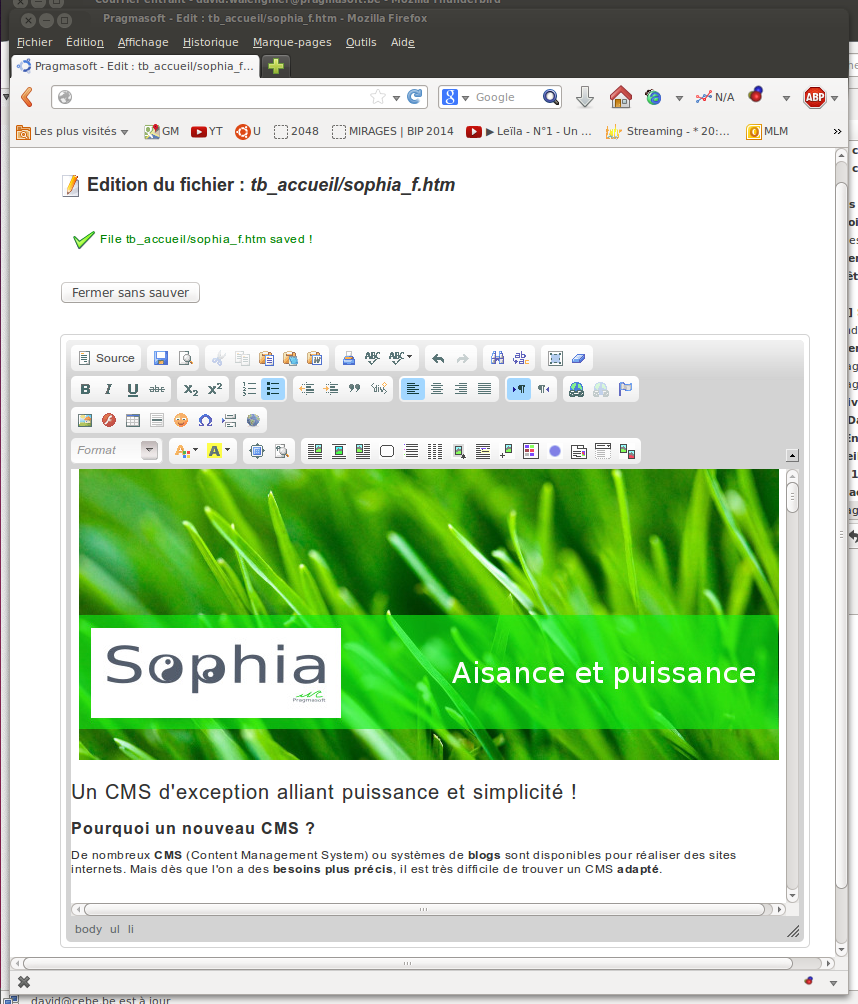
Task: Maximize the editor area
Action: coord(257,451)
